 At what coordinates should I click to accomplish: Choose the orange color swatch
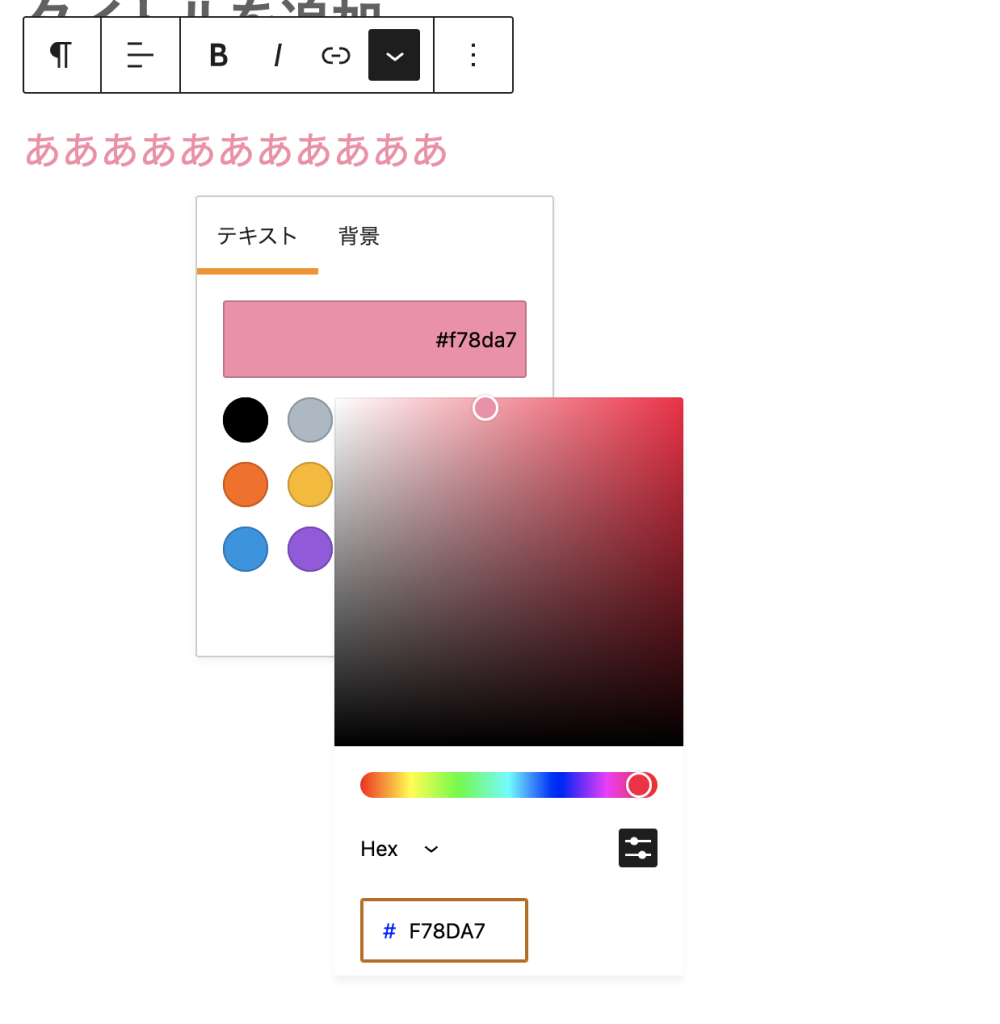point(245,485)
